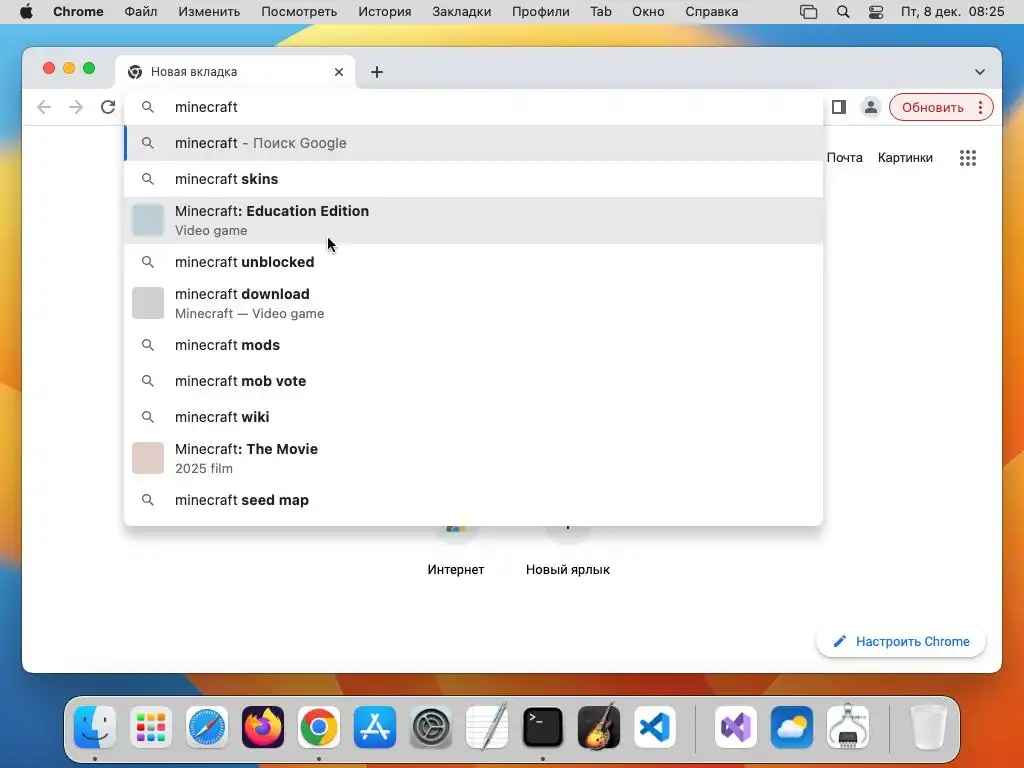Open the profile avatar icon

click(x=871, y=107)
